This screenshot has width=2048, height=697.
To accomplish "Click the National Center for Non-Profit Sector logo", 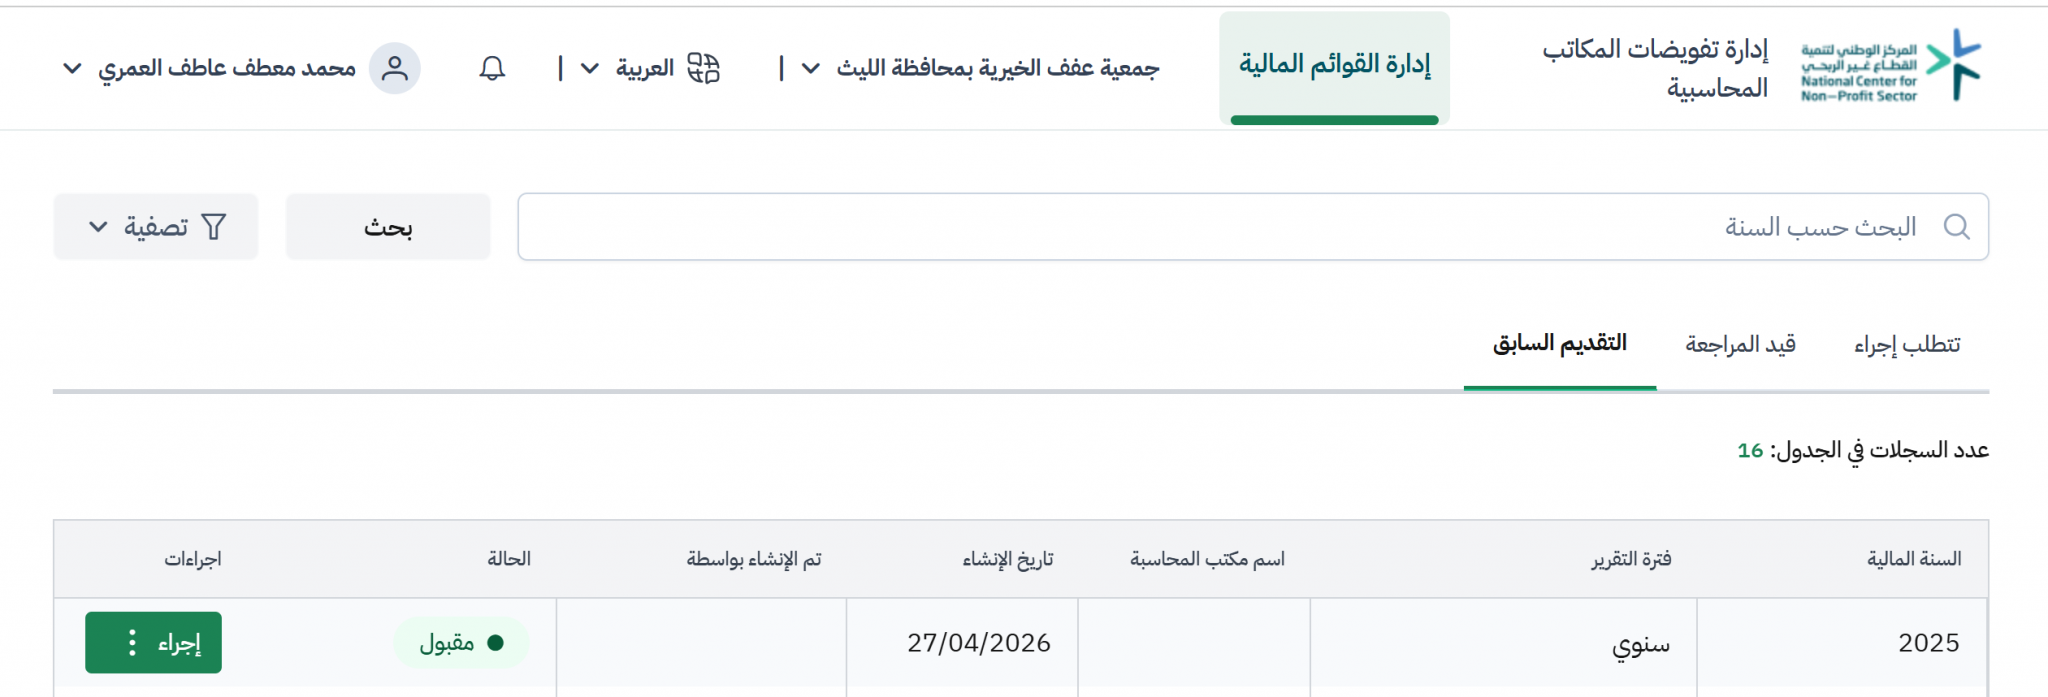I will [1890, 67].
